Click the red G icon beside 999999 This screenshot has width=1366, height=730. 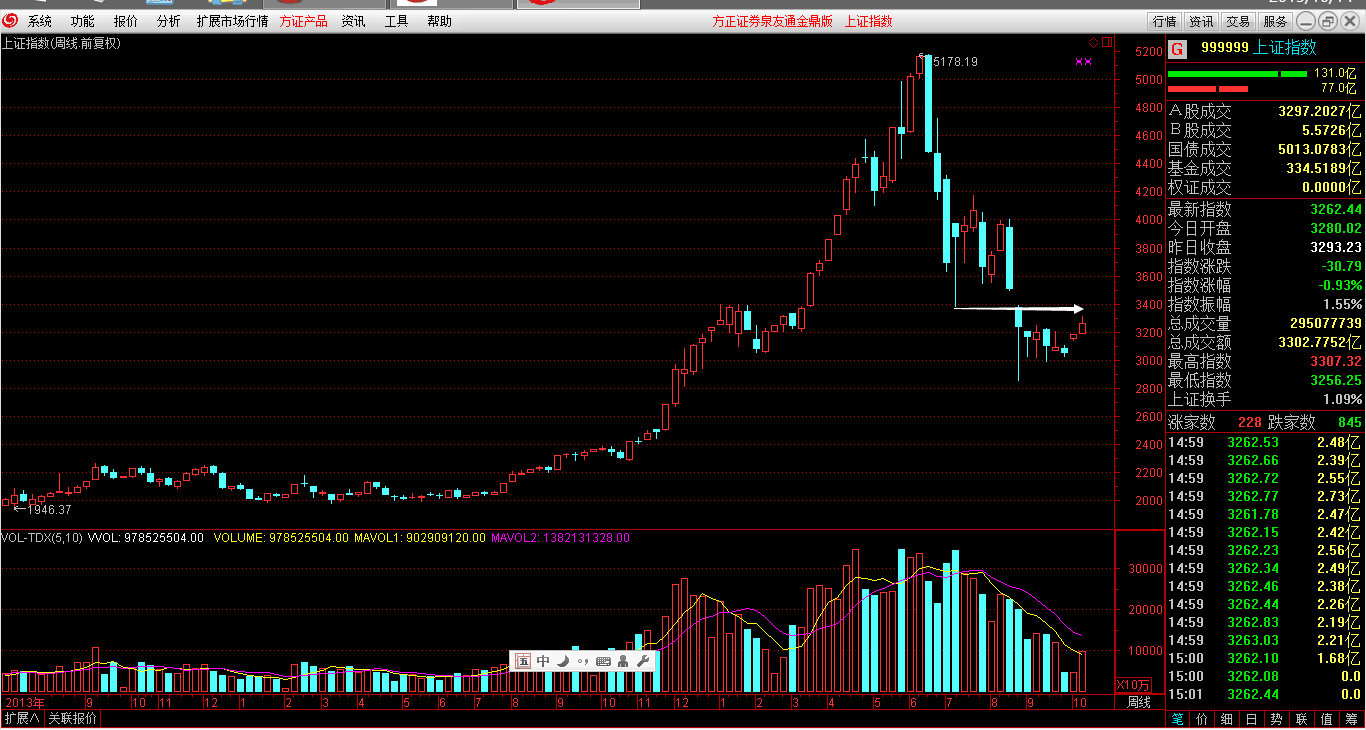(1177, 48)
